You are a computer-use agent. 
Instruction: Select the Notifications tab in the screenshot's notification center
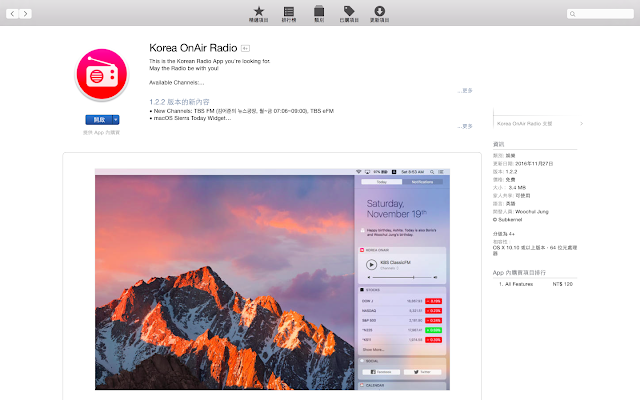(x=422, y=182)
